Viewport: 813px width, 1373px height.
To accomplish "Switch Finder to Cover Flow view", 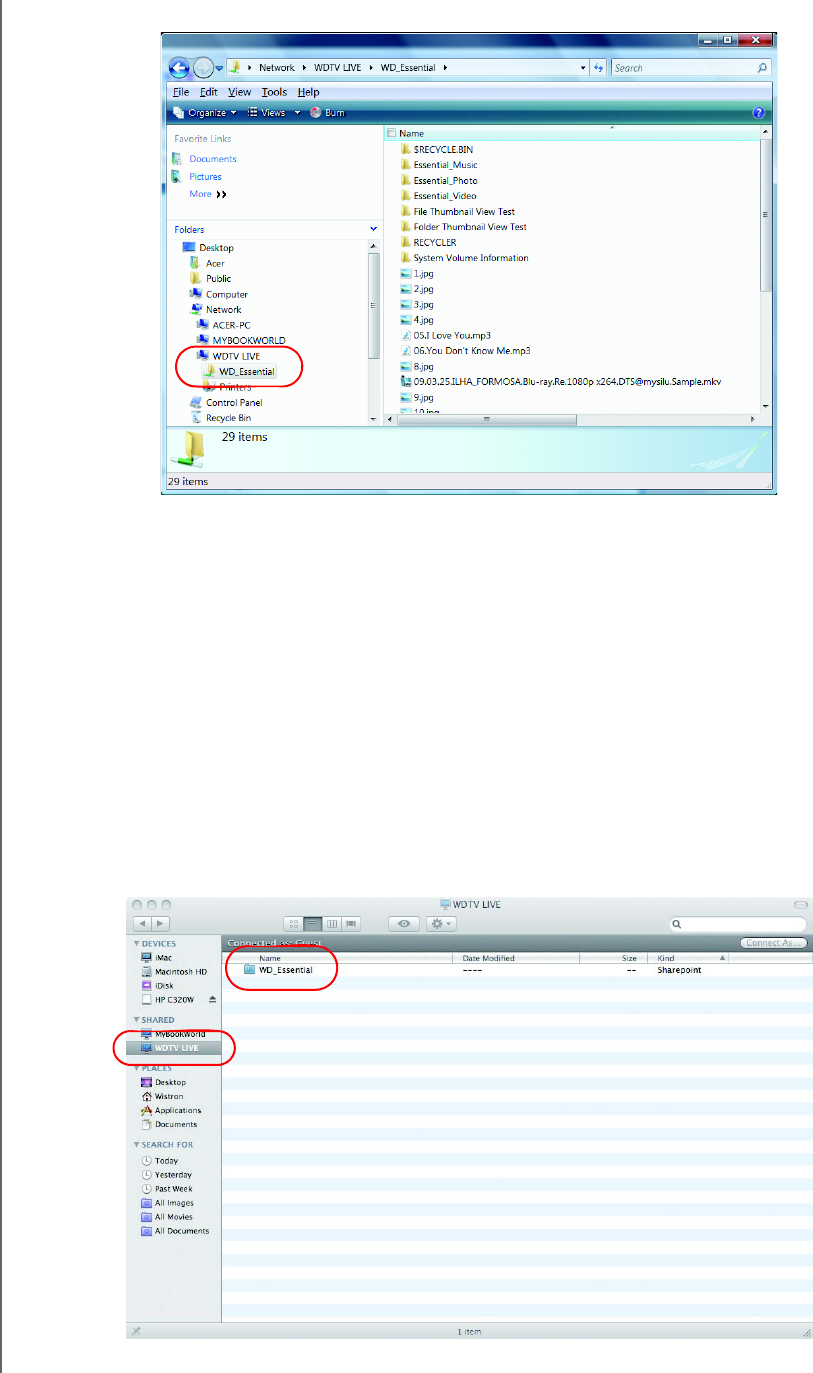I will (351, 924).
